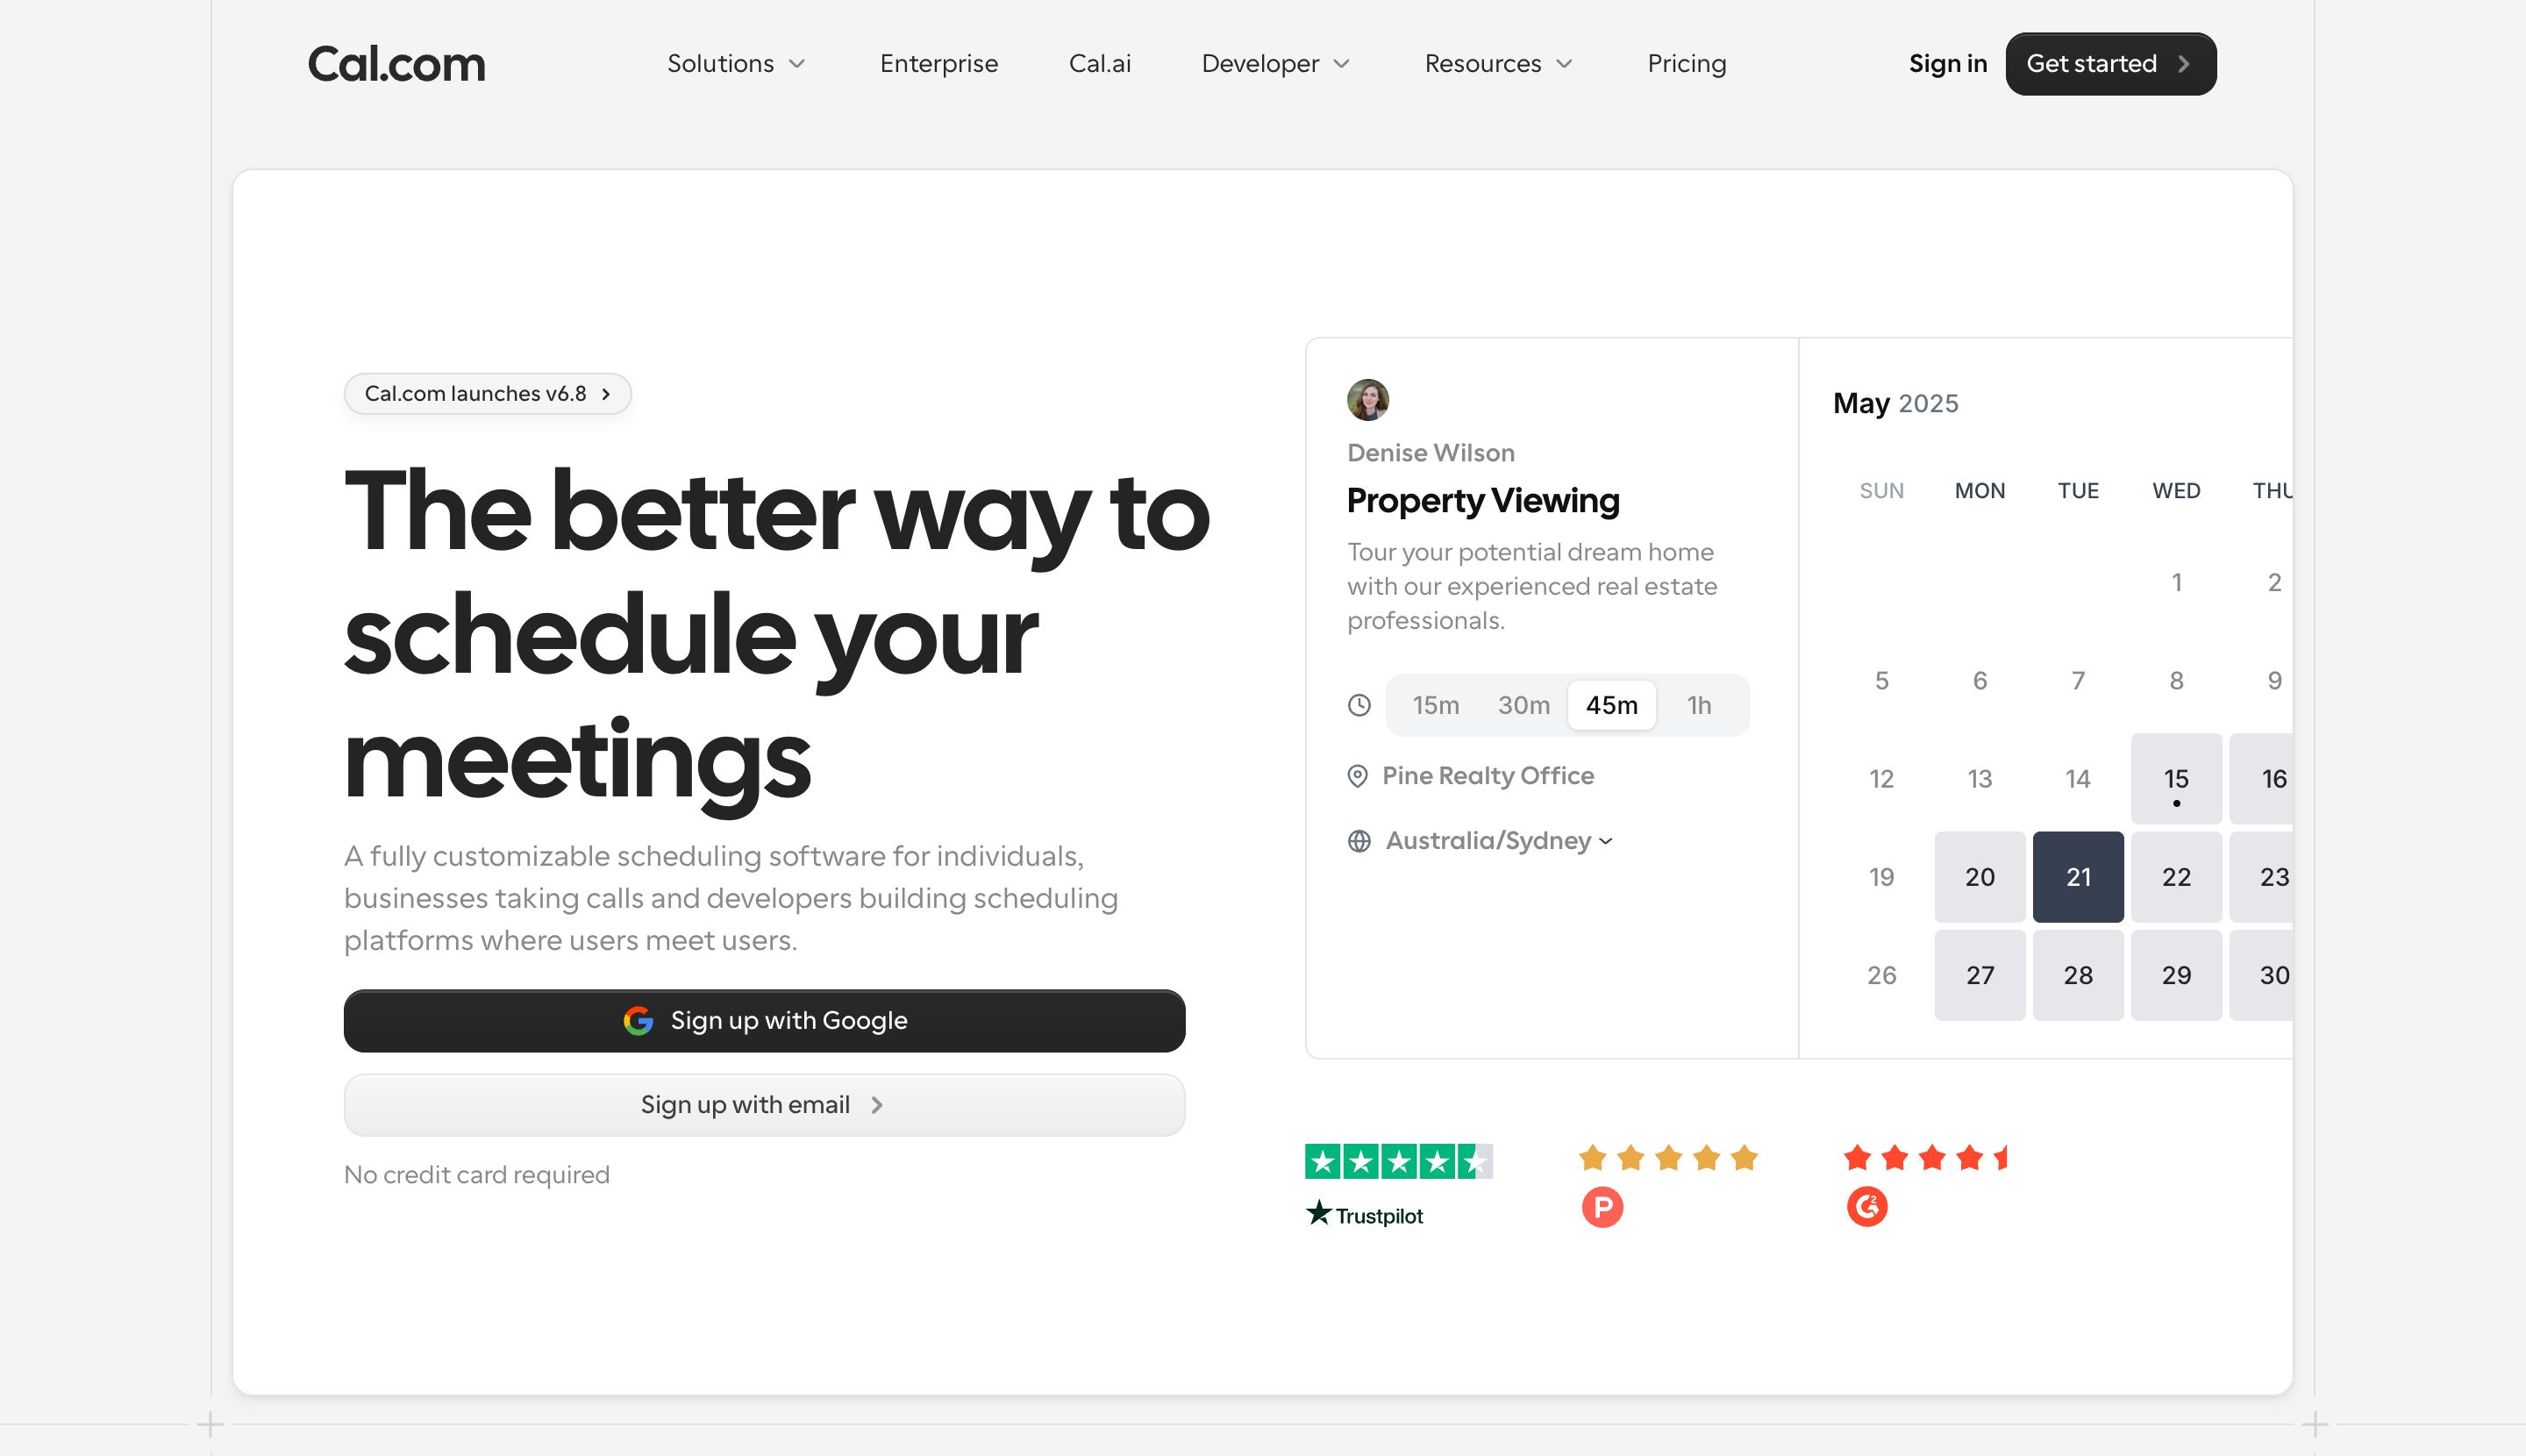Click the Google logo icon
This screenshot has height=1456, width=2526.
click(x=638, y=1020)
